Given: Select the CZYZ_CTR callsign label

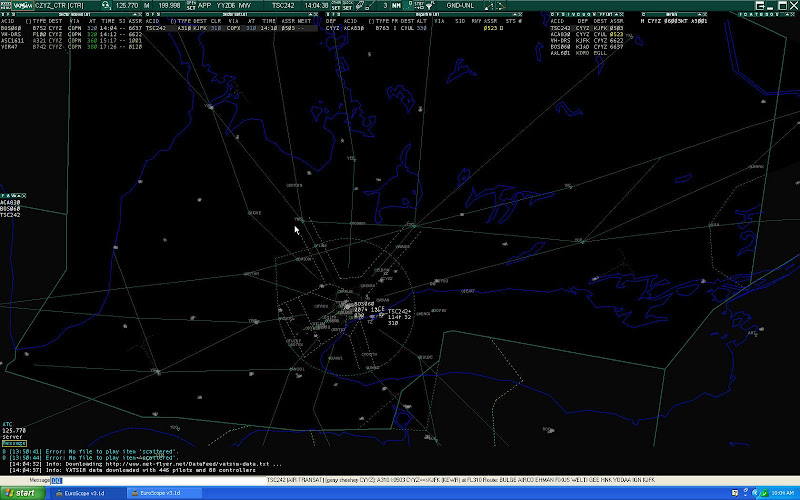Looking at the screenshot, I should 58,5.
